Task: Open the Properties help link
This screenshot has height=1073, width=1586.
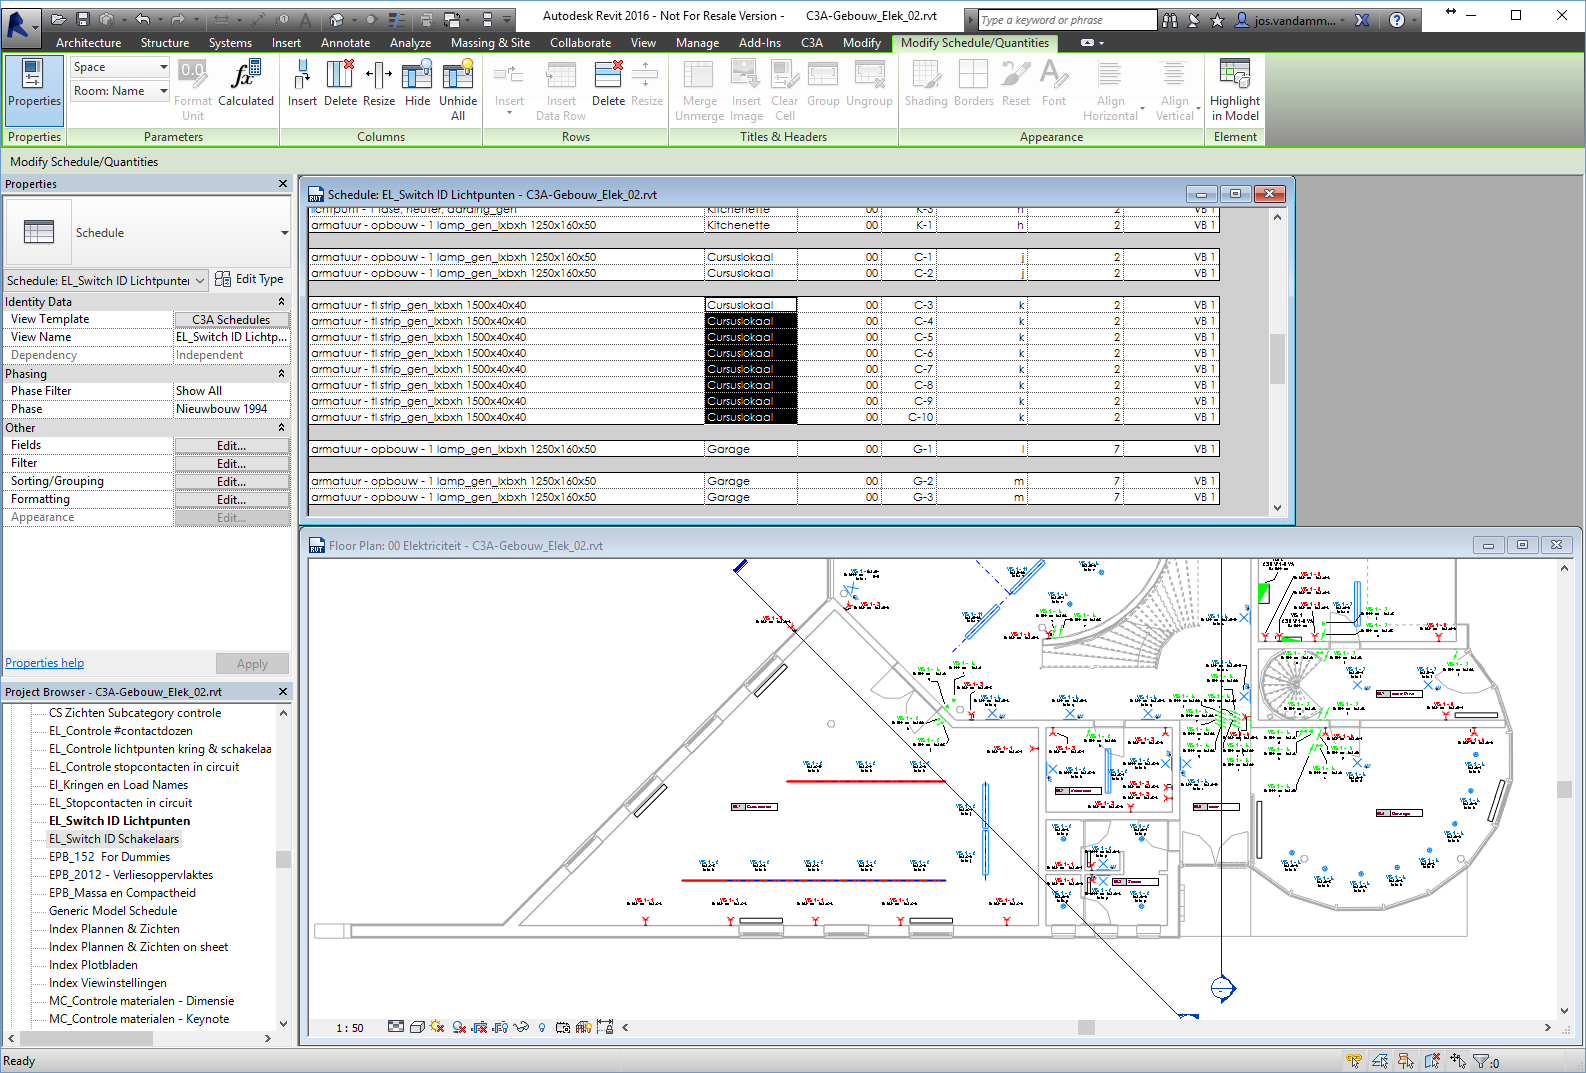Action: 44,663
